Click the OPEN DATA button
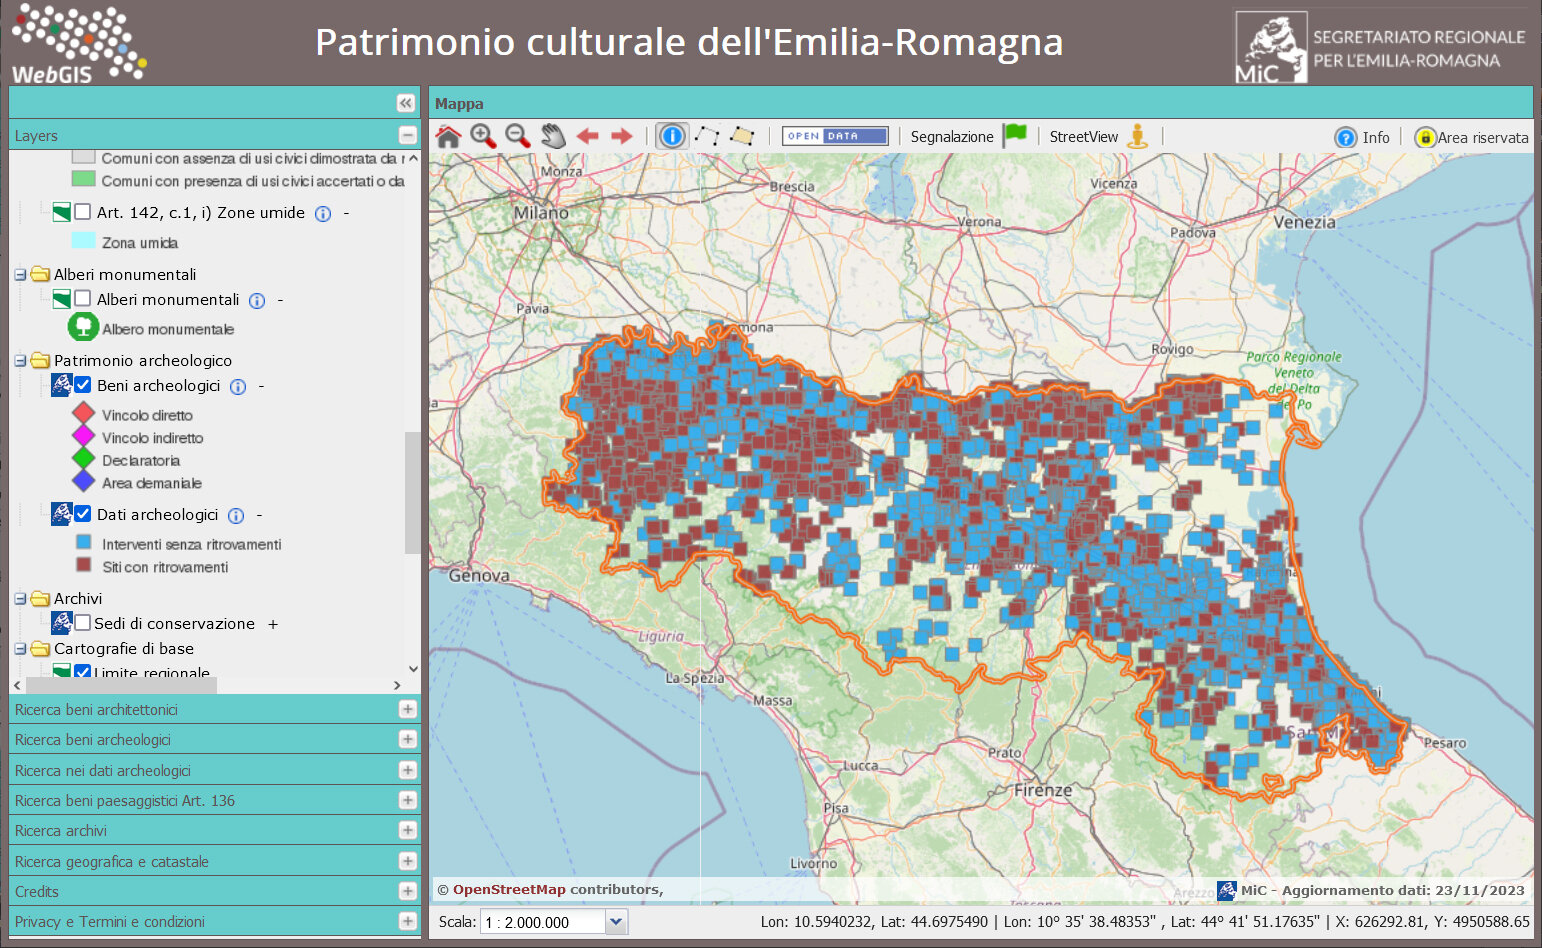 835,137
